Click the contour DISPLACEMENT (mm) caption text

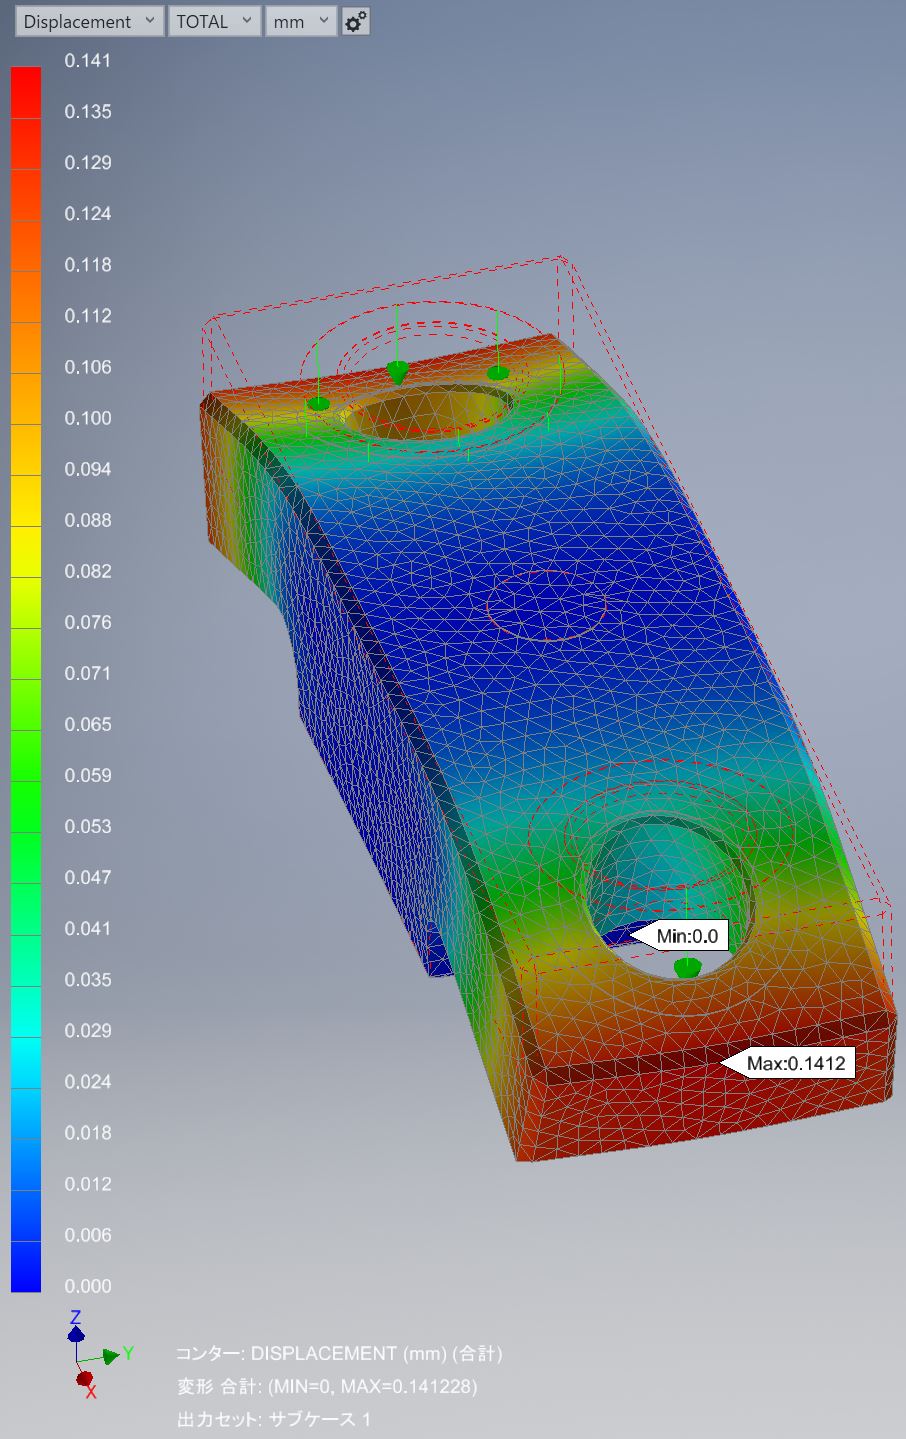[339, 1354]
